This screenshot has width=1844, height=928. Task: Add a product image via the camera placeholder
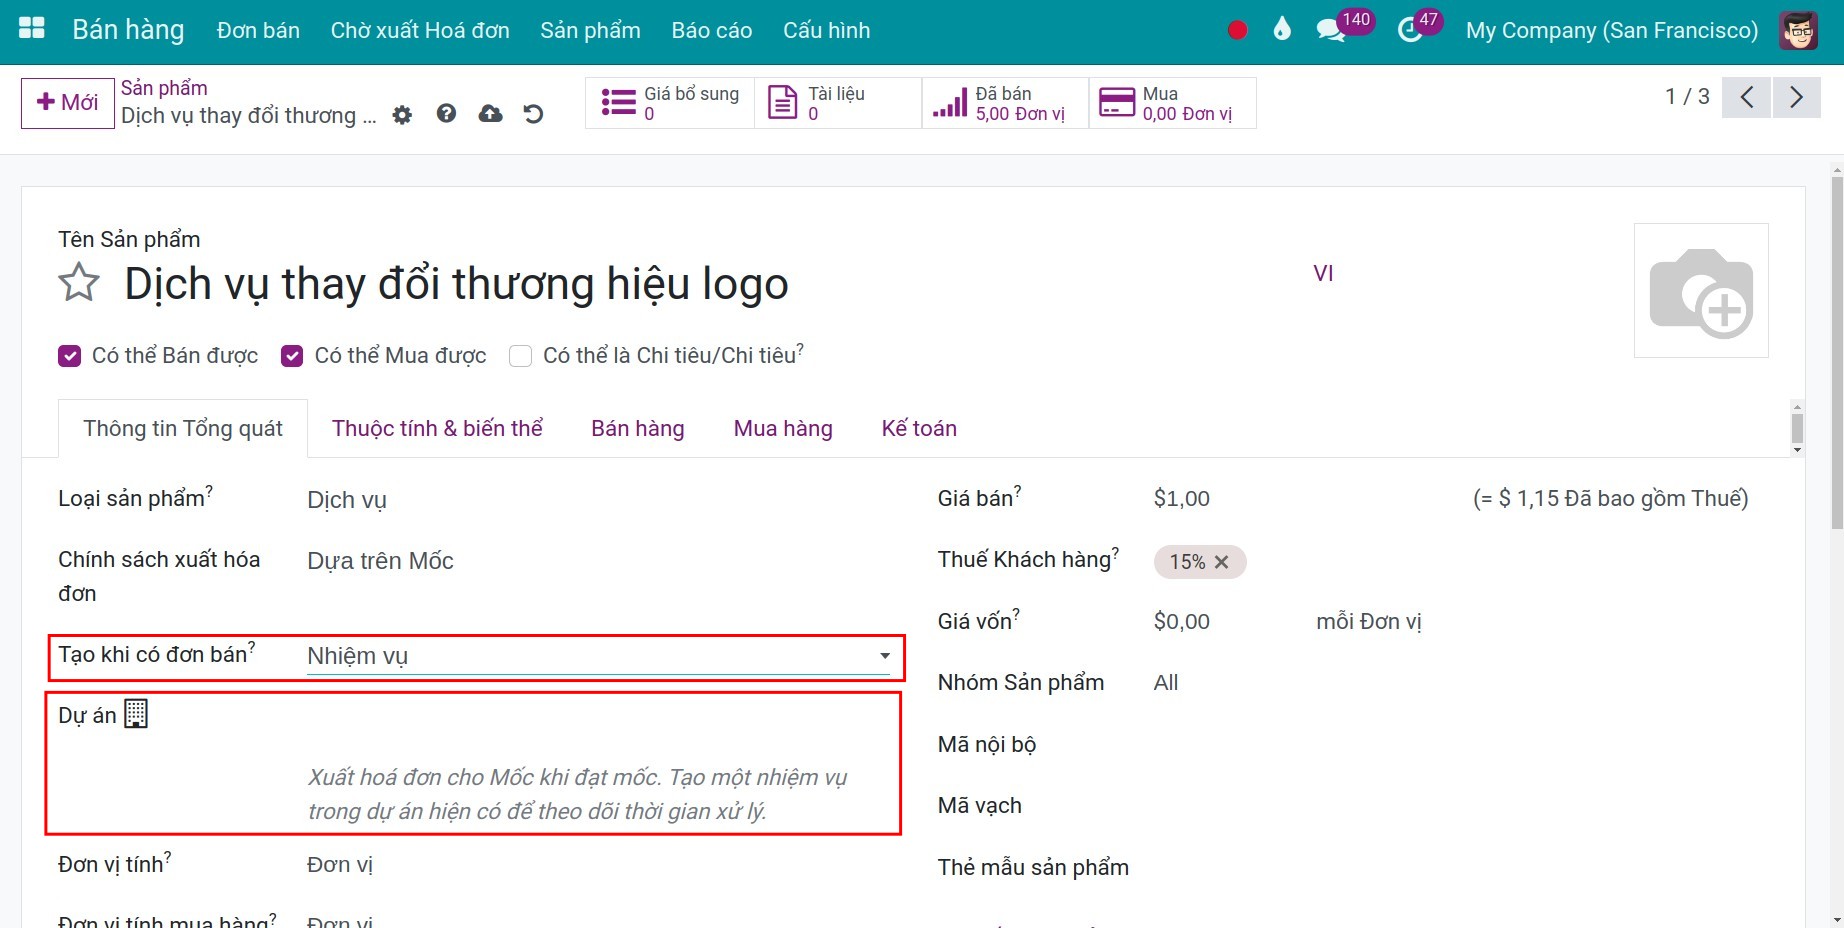point(1701,290)
